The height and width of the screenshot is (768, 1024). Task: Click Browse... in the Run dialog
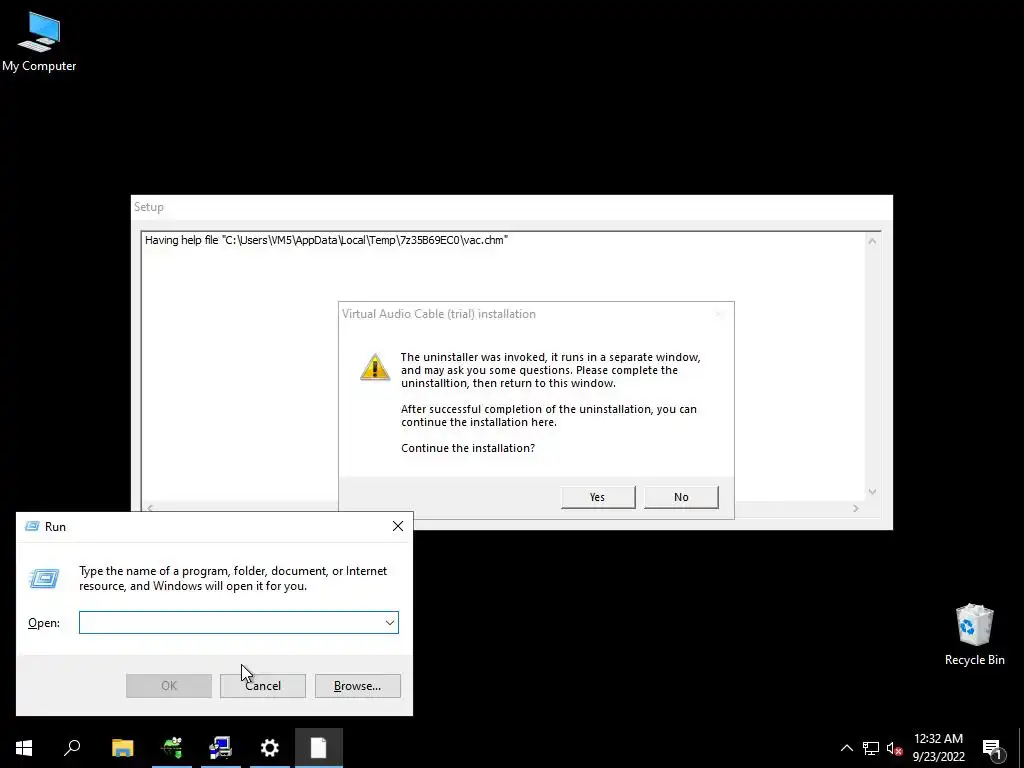point(357,686)
